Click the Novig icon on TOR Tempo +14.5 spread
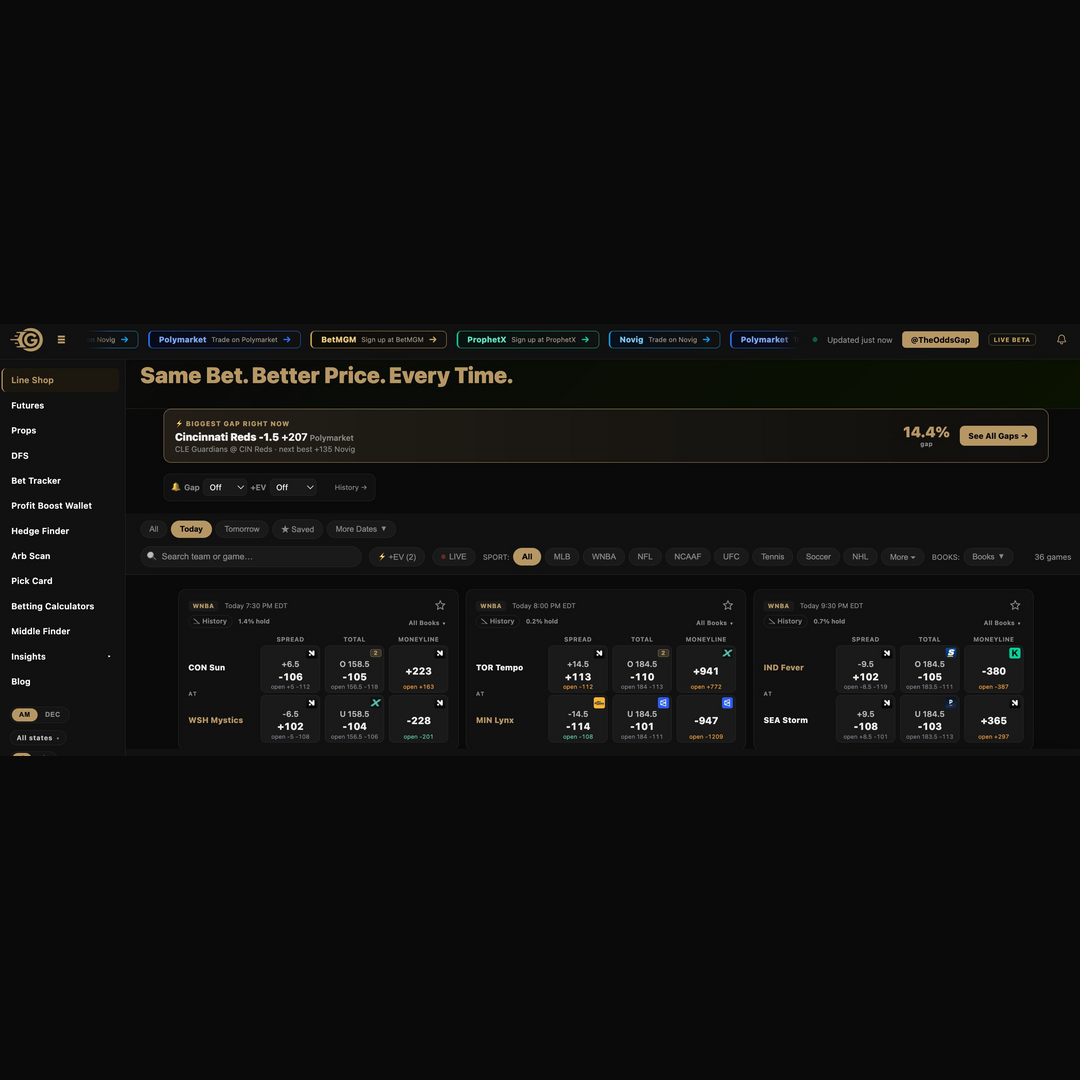The width and height of the screenshot is (1080, 1080). (x=599, y=653)
